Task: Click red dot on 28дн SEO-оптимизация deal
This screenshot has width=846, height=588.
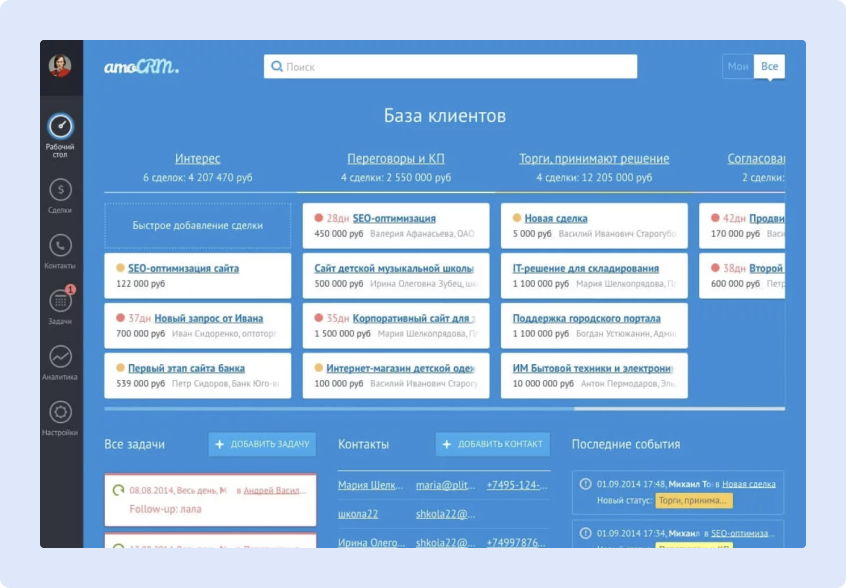Action: tap(319, 218)
